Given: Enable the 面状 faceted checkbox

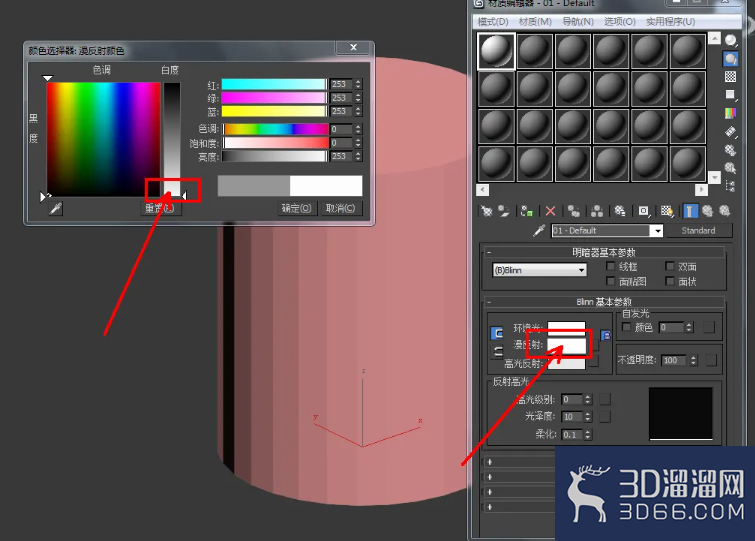Looking at the screenshot, I should 670,281.
